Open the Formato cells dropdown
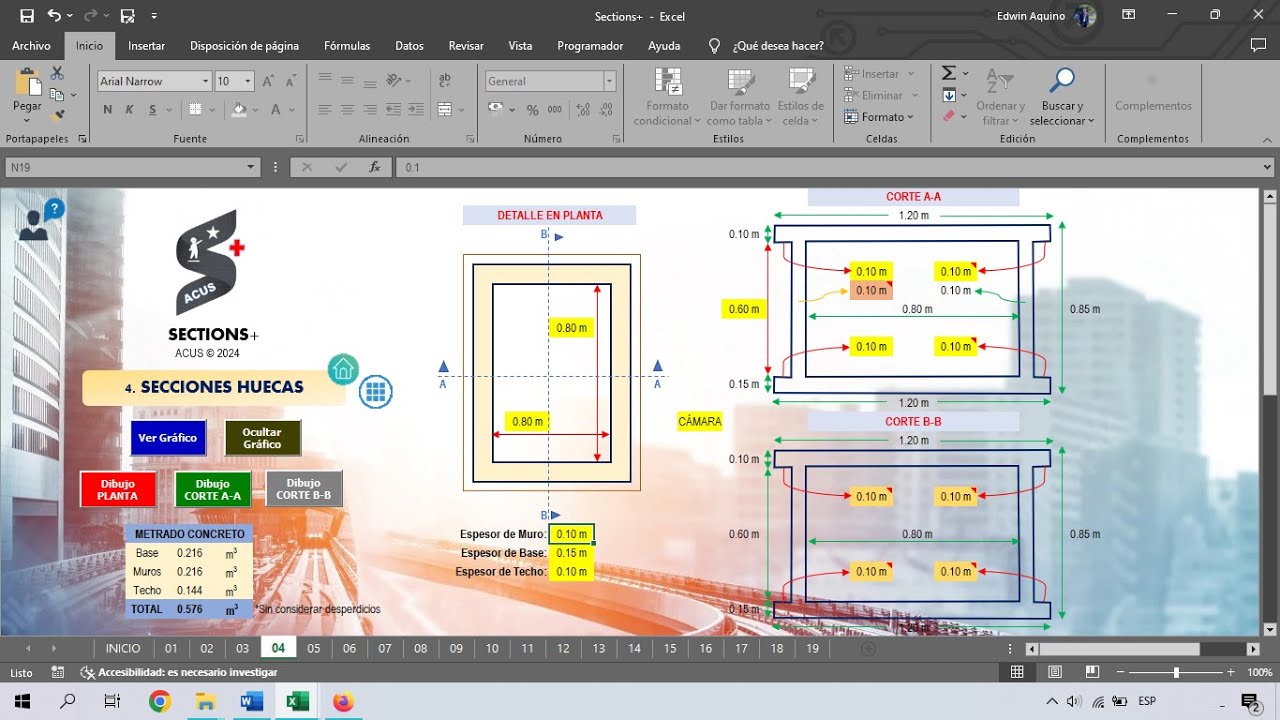 879,117
